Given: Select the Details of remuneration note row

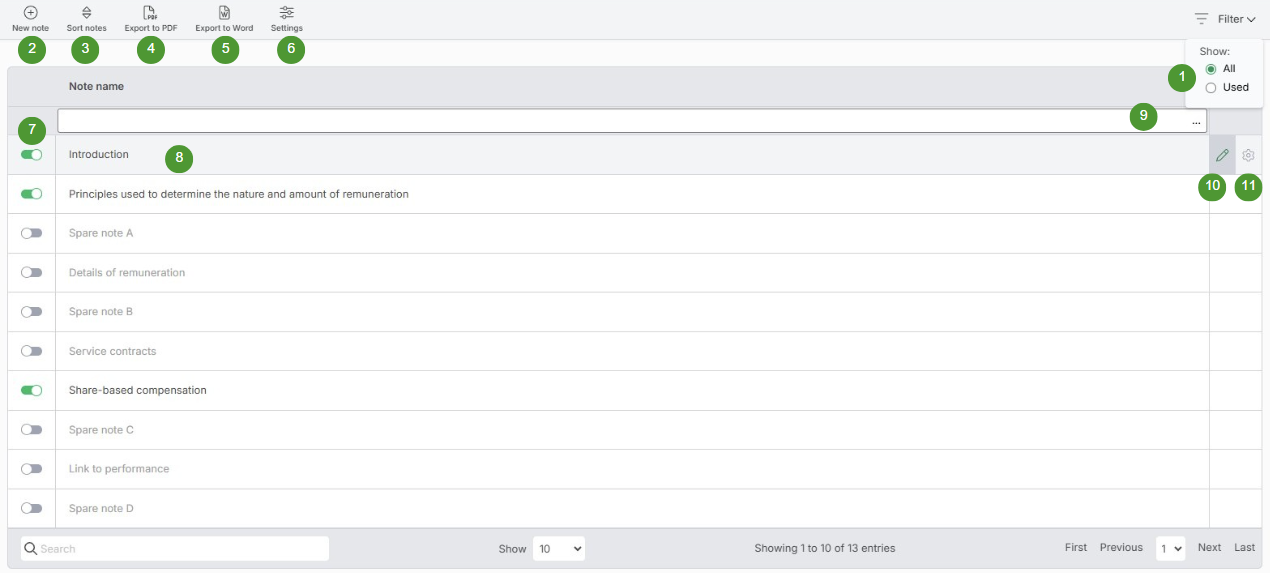Looking at the screenshot, I should 127,273.
